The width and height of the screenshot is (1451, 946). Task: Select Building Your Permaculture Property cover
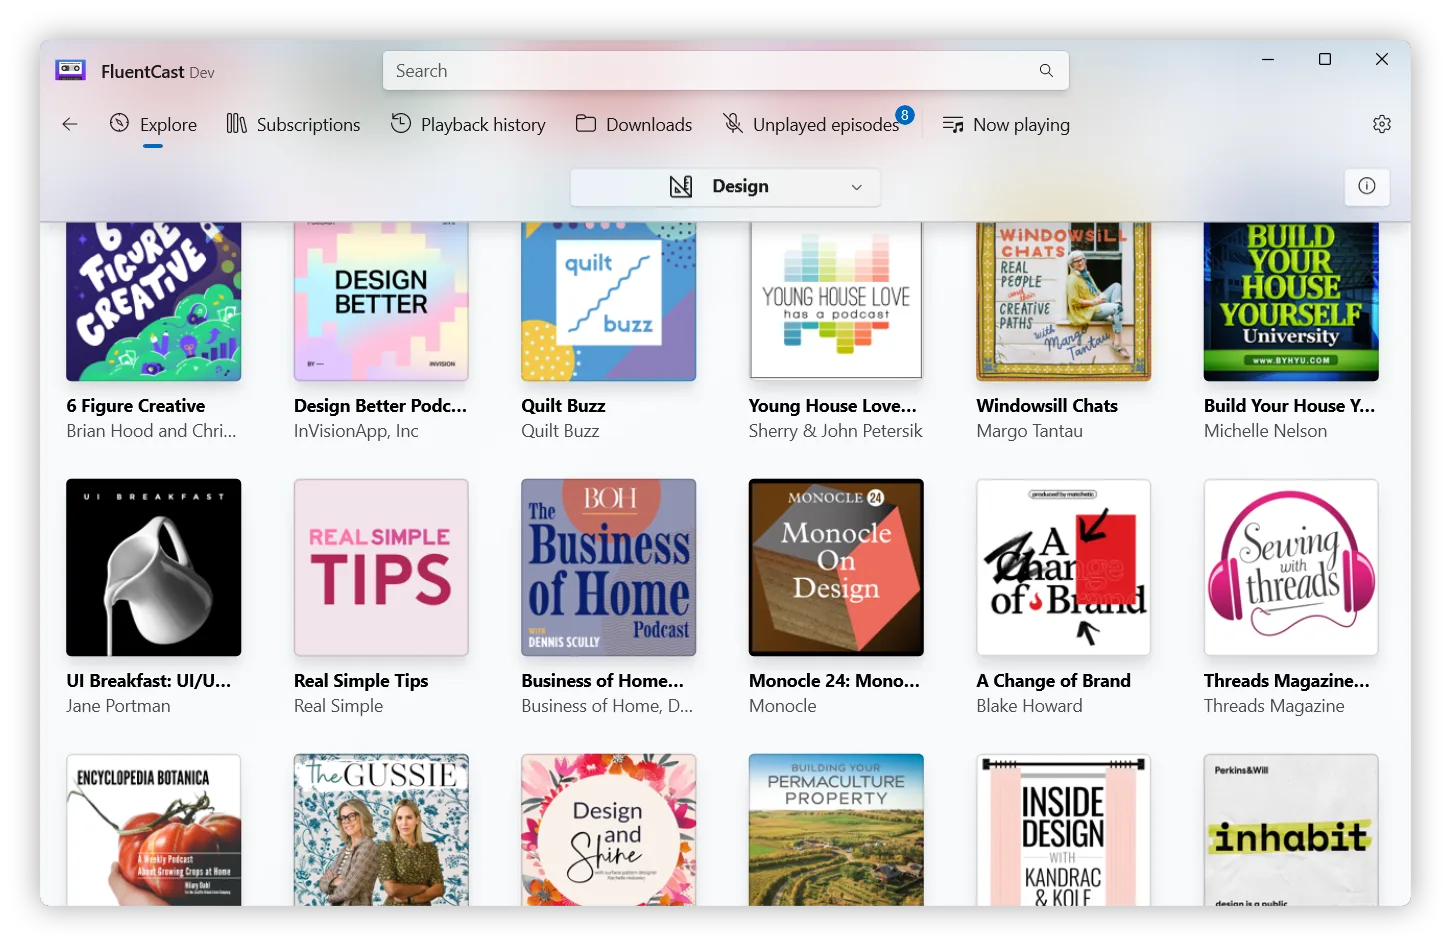click(836, 830)
